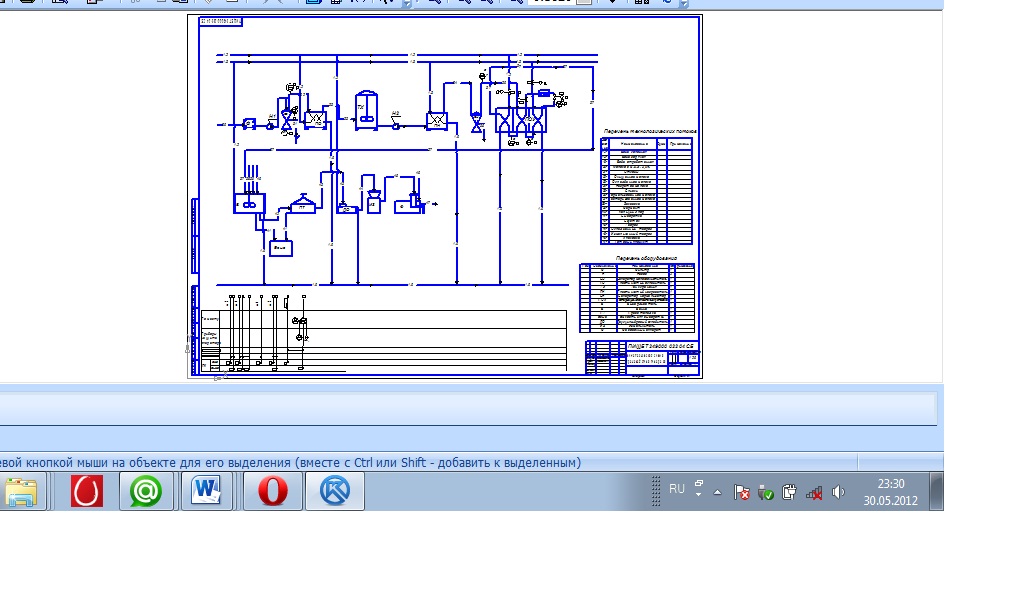
Task: Open the clock showing 23:30 30.05.2012
Action: (890, 492)
